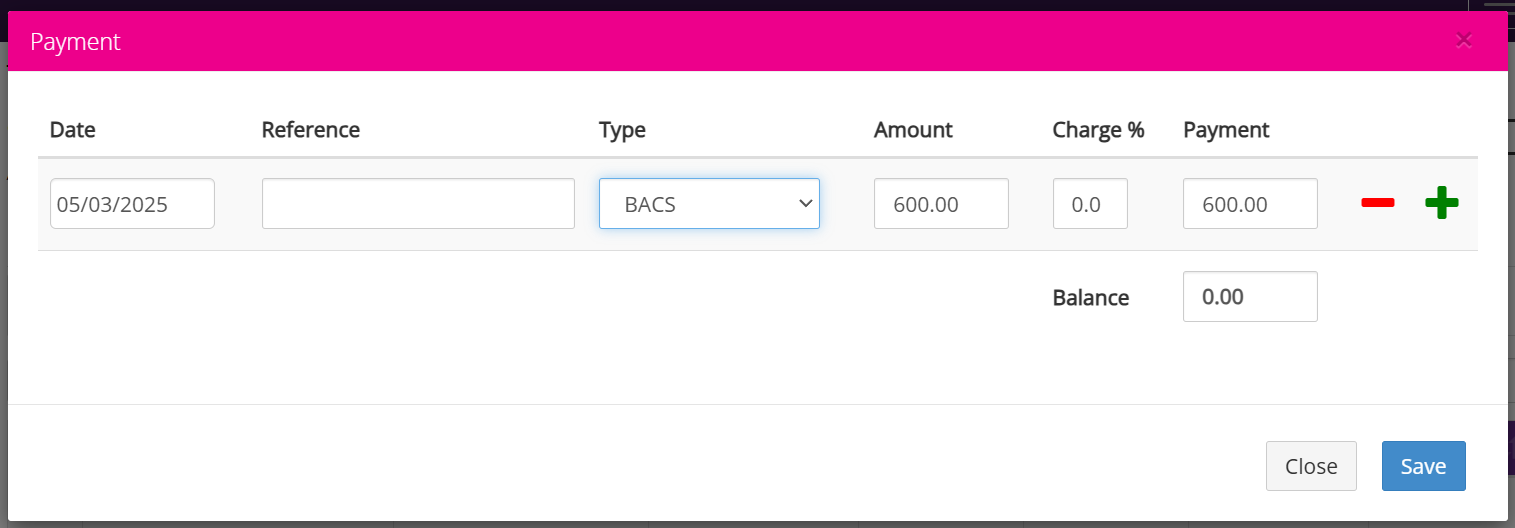Select the Payment field in the row
Image resolution: width=1515 pixels, height=528 pixels.
(1250, 204)
